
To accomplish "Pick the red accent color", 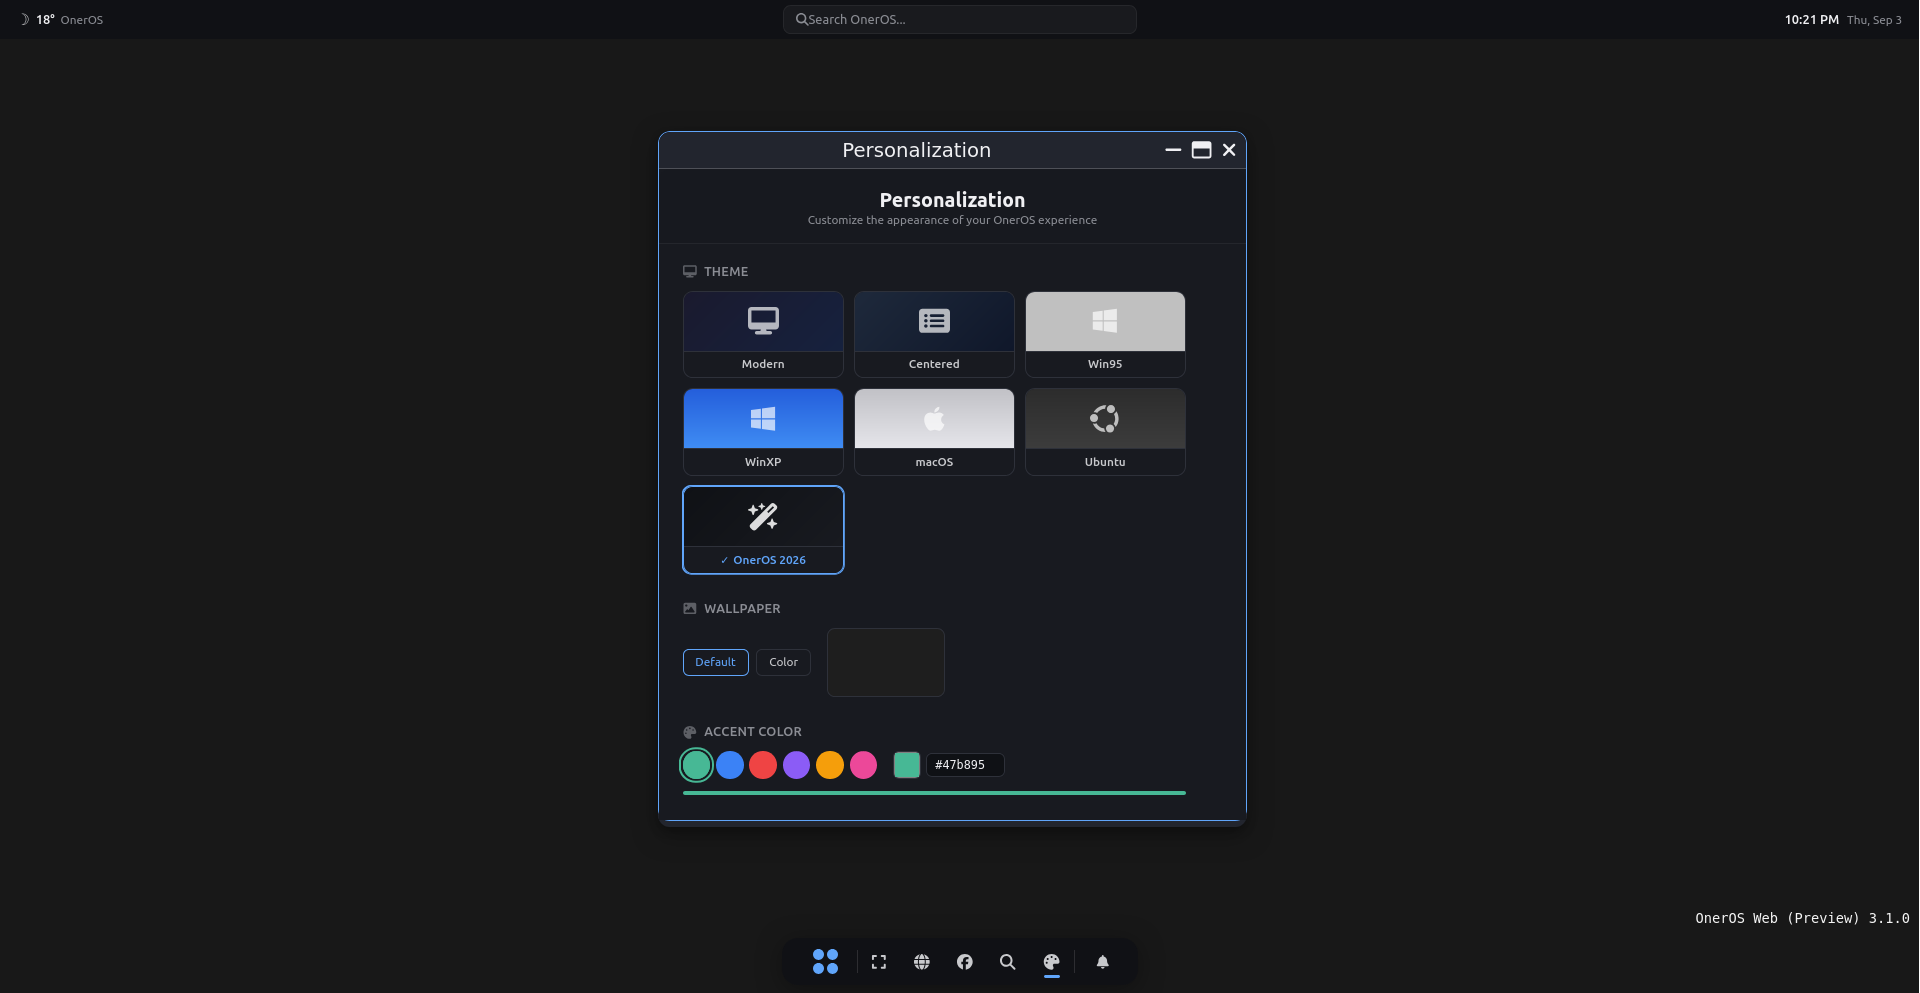I will 763,765.
